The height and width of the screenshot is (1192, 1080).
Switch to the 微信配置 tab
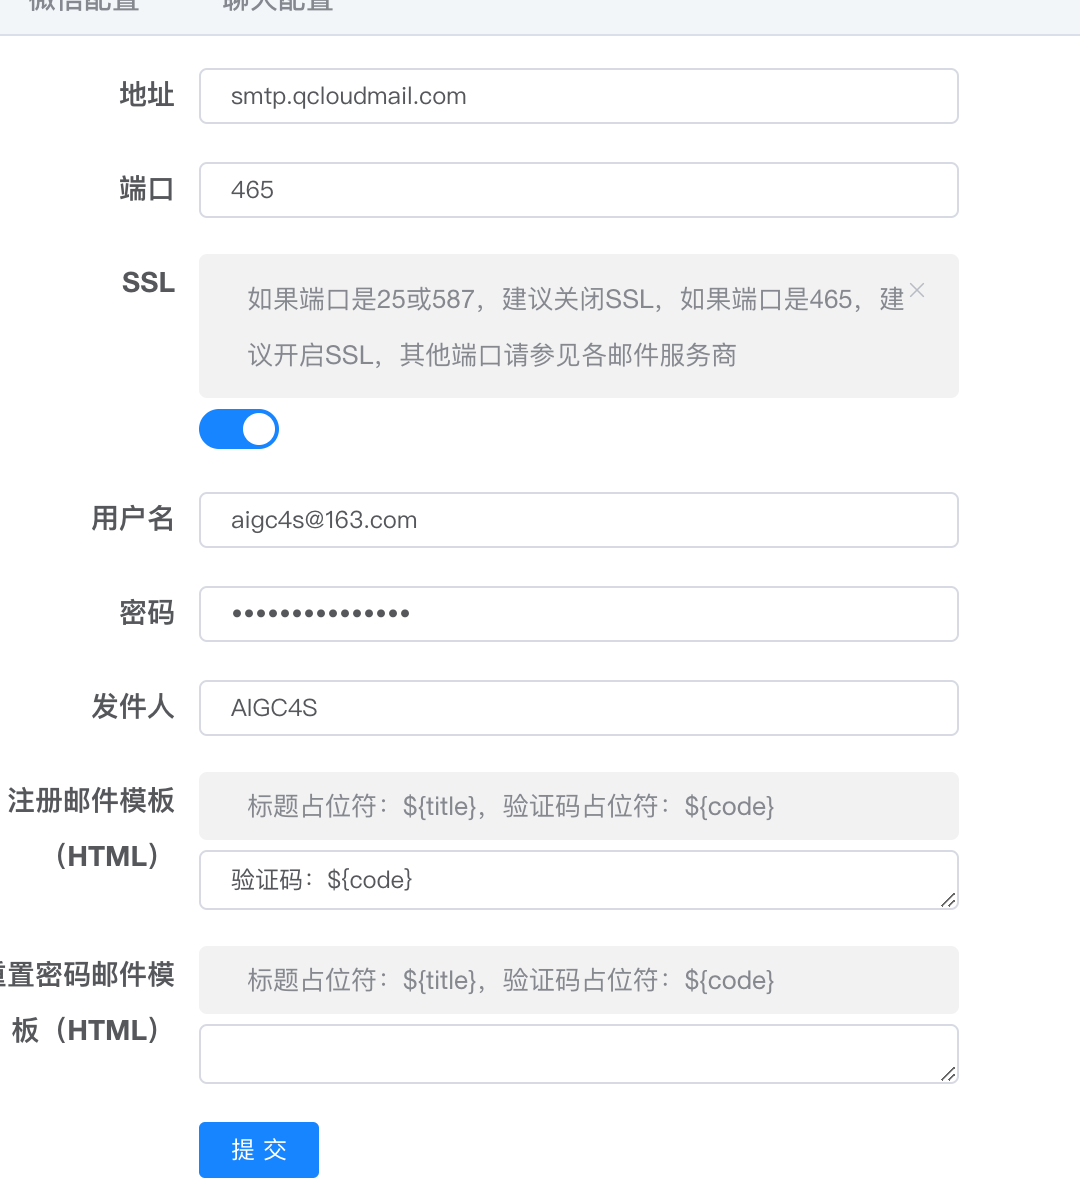(84, 6)
